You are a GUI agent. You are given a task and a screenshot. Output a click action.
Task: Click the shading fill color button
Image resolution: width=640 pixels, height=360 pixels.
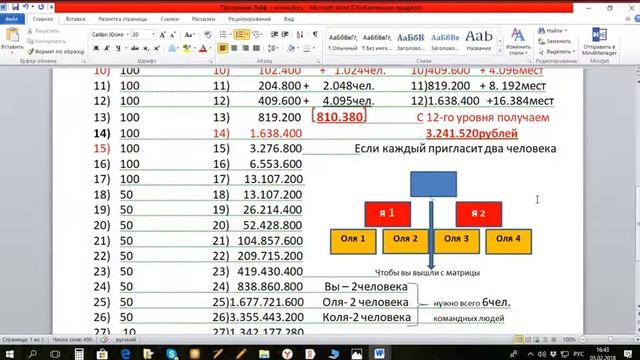click(291, 49)
